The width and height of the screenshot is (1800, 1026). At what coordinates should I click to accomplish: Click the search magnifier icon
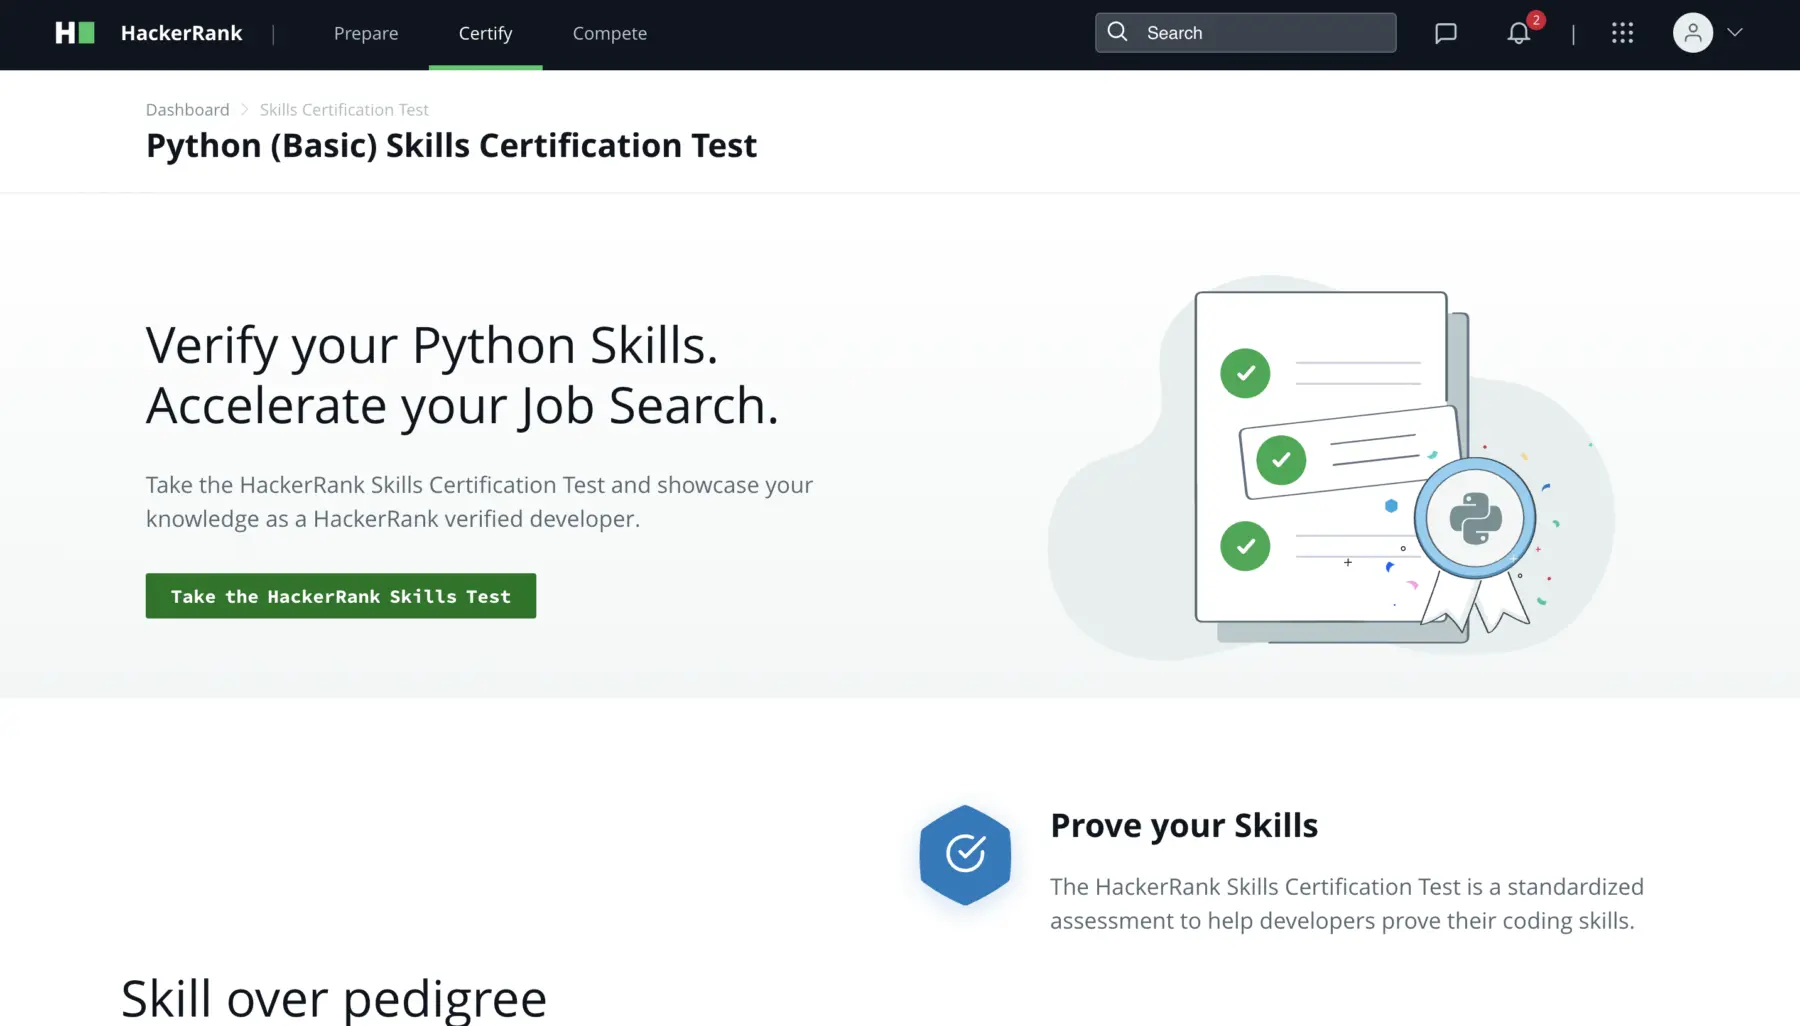pos(1118,32)
